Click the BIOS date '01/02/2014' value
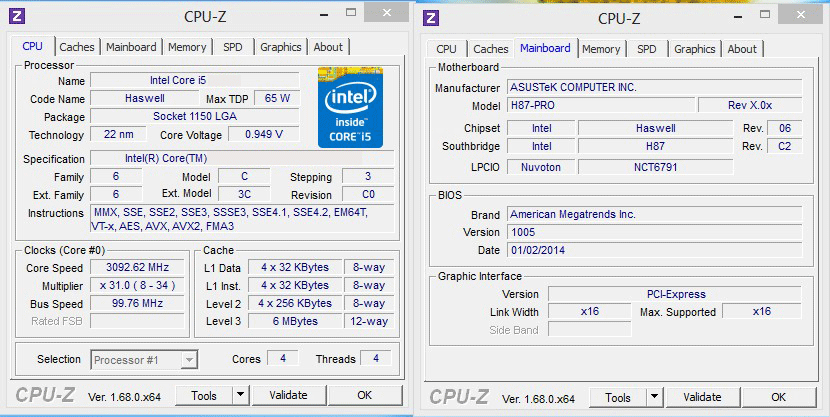Screen dimensions: 830x417 tap(655, 250)
